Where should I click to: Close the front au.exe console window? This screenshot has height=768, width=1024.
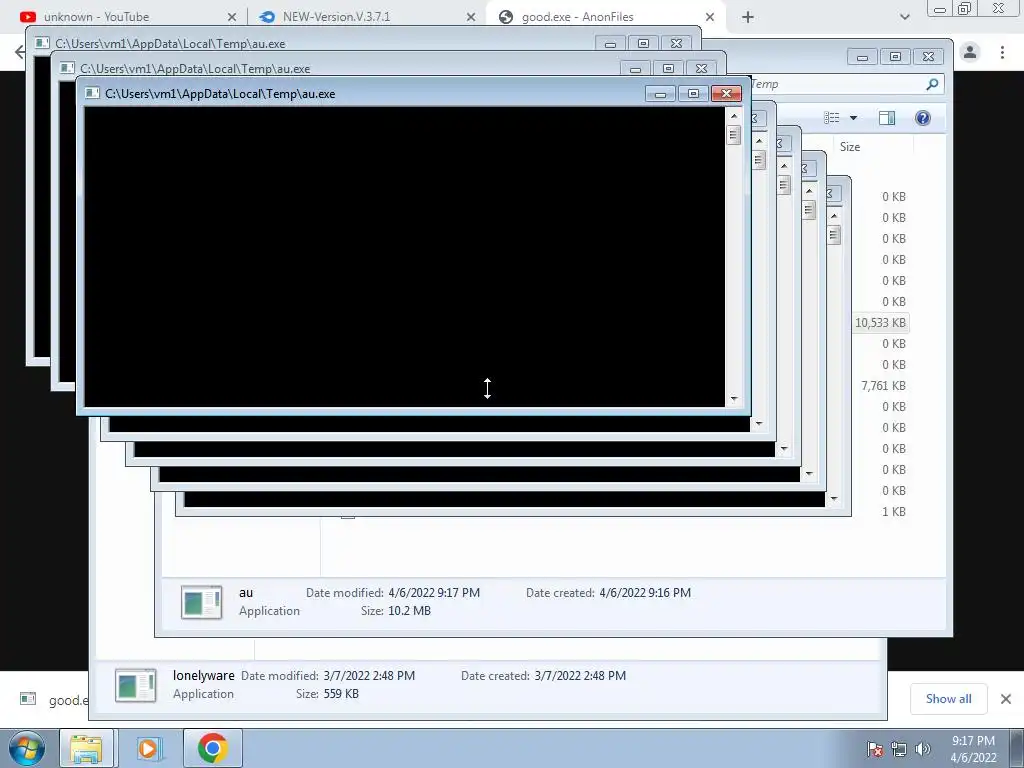[x=726, y=94]
